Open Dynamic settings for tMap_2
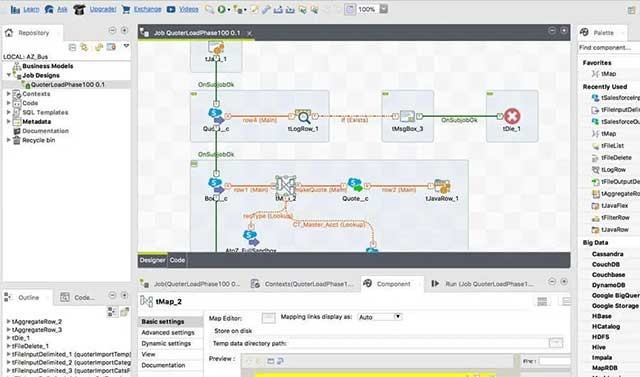This screenshot has width=640, height=377. click(x=166, y=344)
